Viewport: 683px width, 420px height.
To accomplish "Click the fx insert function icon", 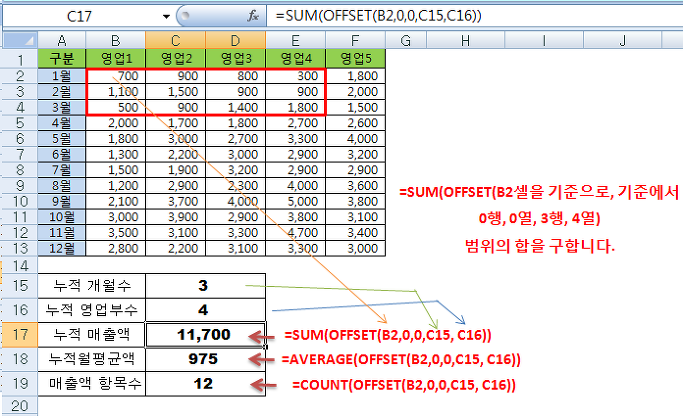I will (253, 16).
